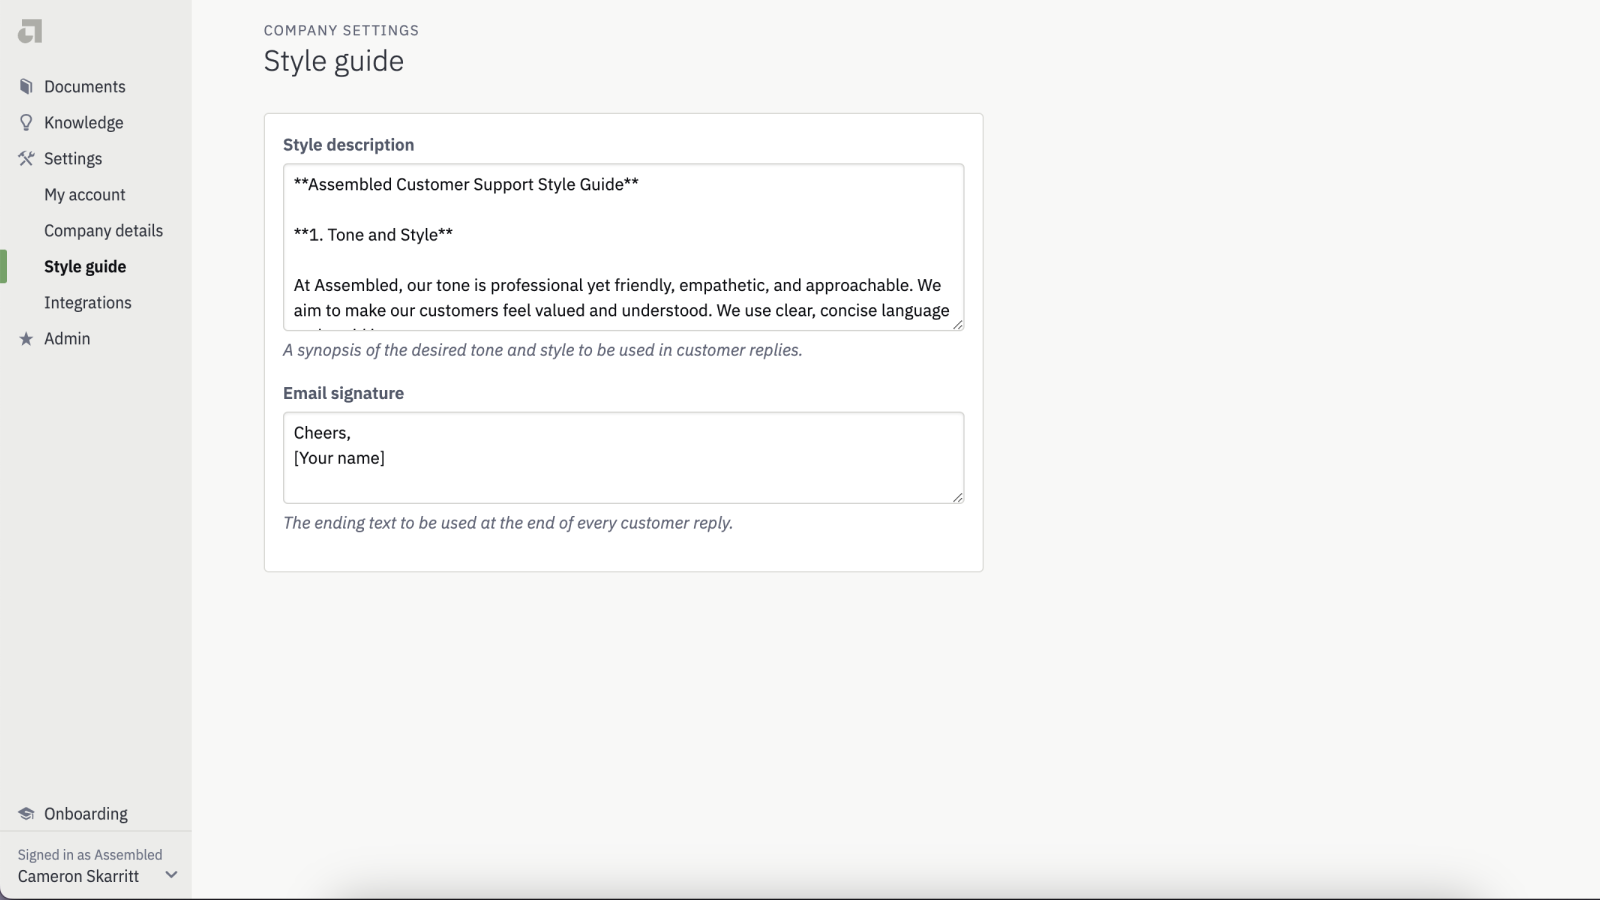
Task: Collapse the Settings section in the sidebar
Action: tap(72, 158)
